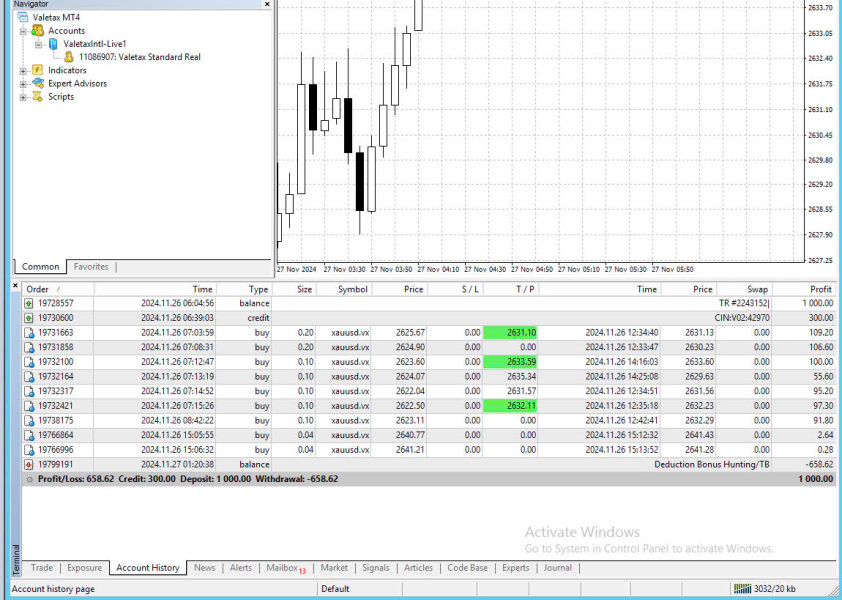
Task: Open the Experts tab
Action: [x=516, y=568]
